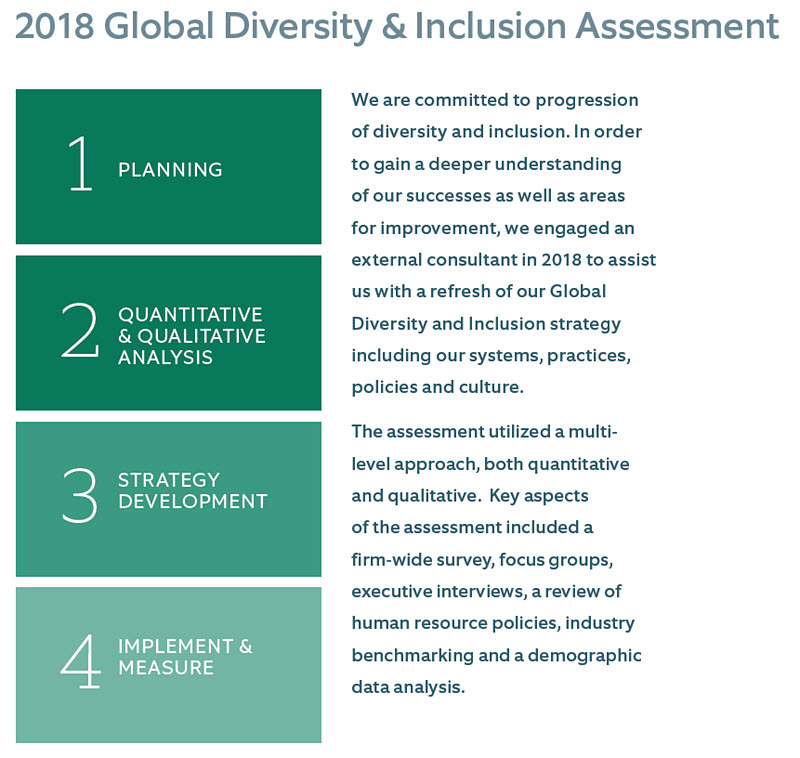The image size is (800, 758).
Task: Click the line 'of our successes as well as areas'
Action: (x=488, y=196)
